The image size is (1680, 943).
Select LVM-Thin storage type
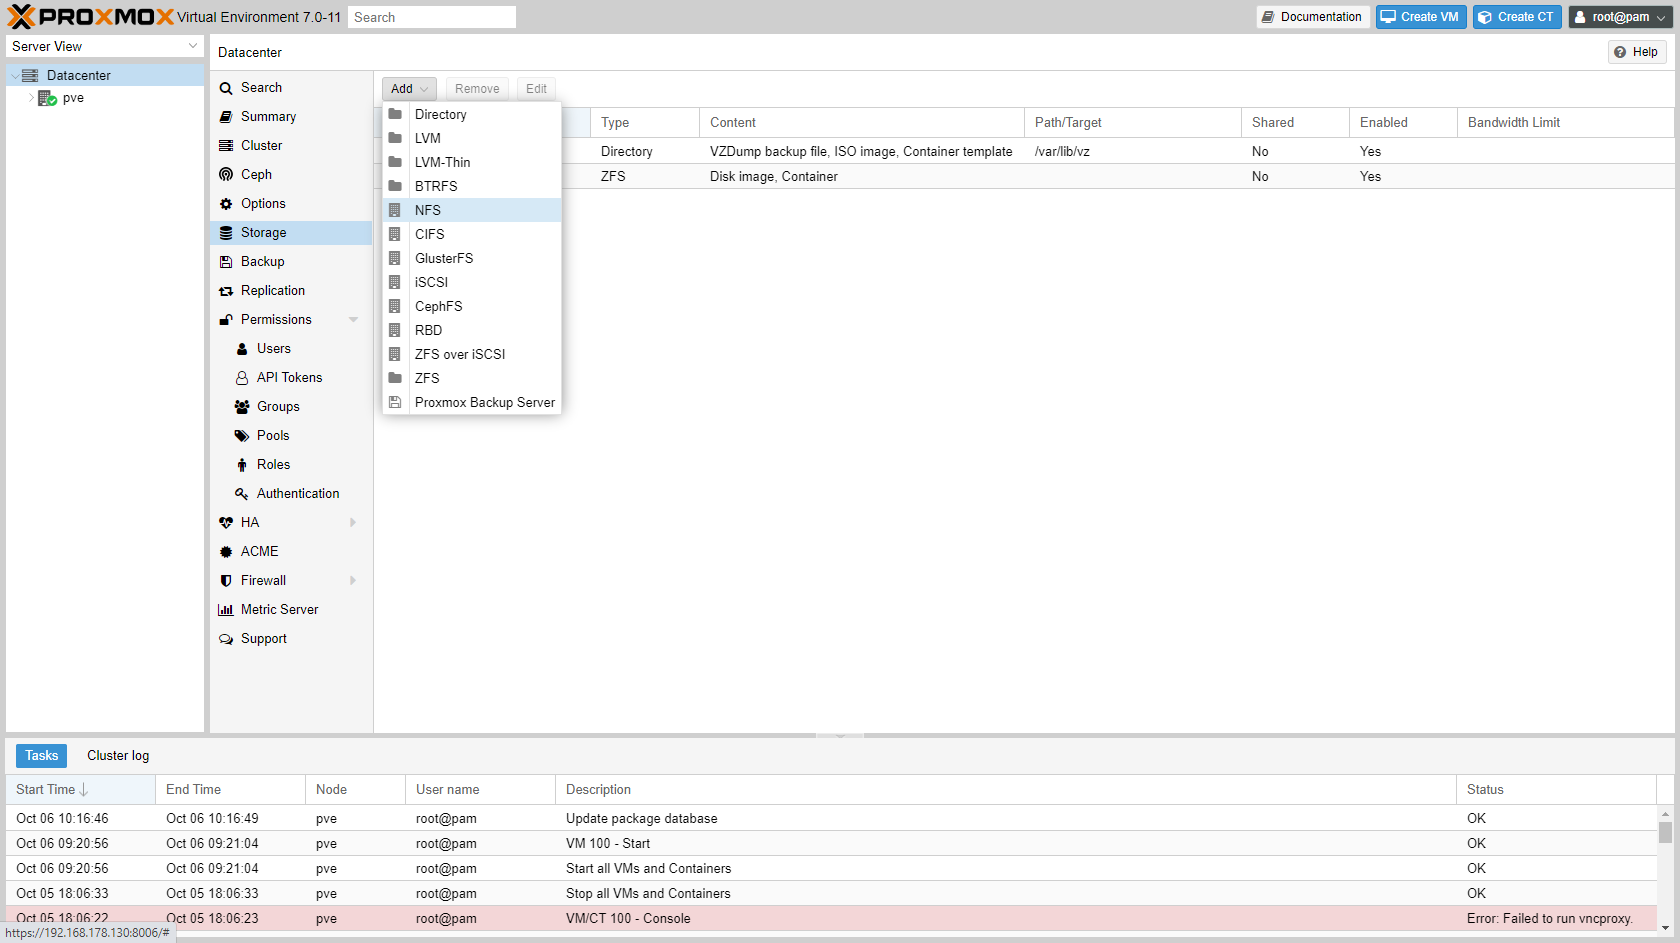click(x=472, y=163)
